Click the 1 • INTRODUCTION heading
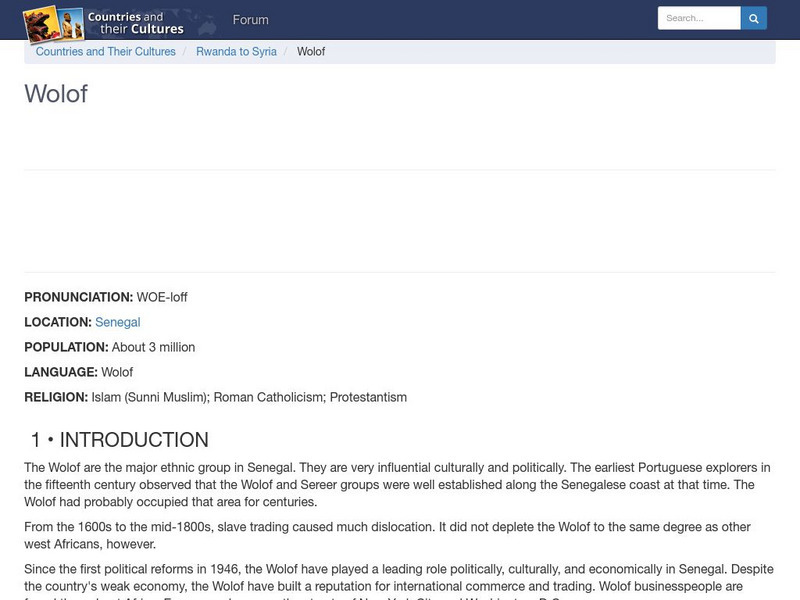The height and width of the screenshot is (600, 800). (x=119, y=440)
